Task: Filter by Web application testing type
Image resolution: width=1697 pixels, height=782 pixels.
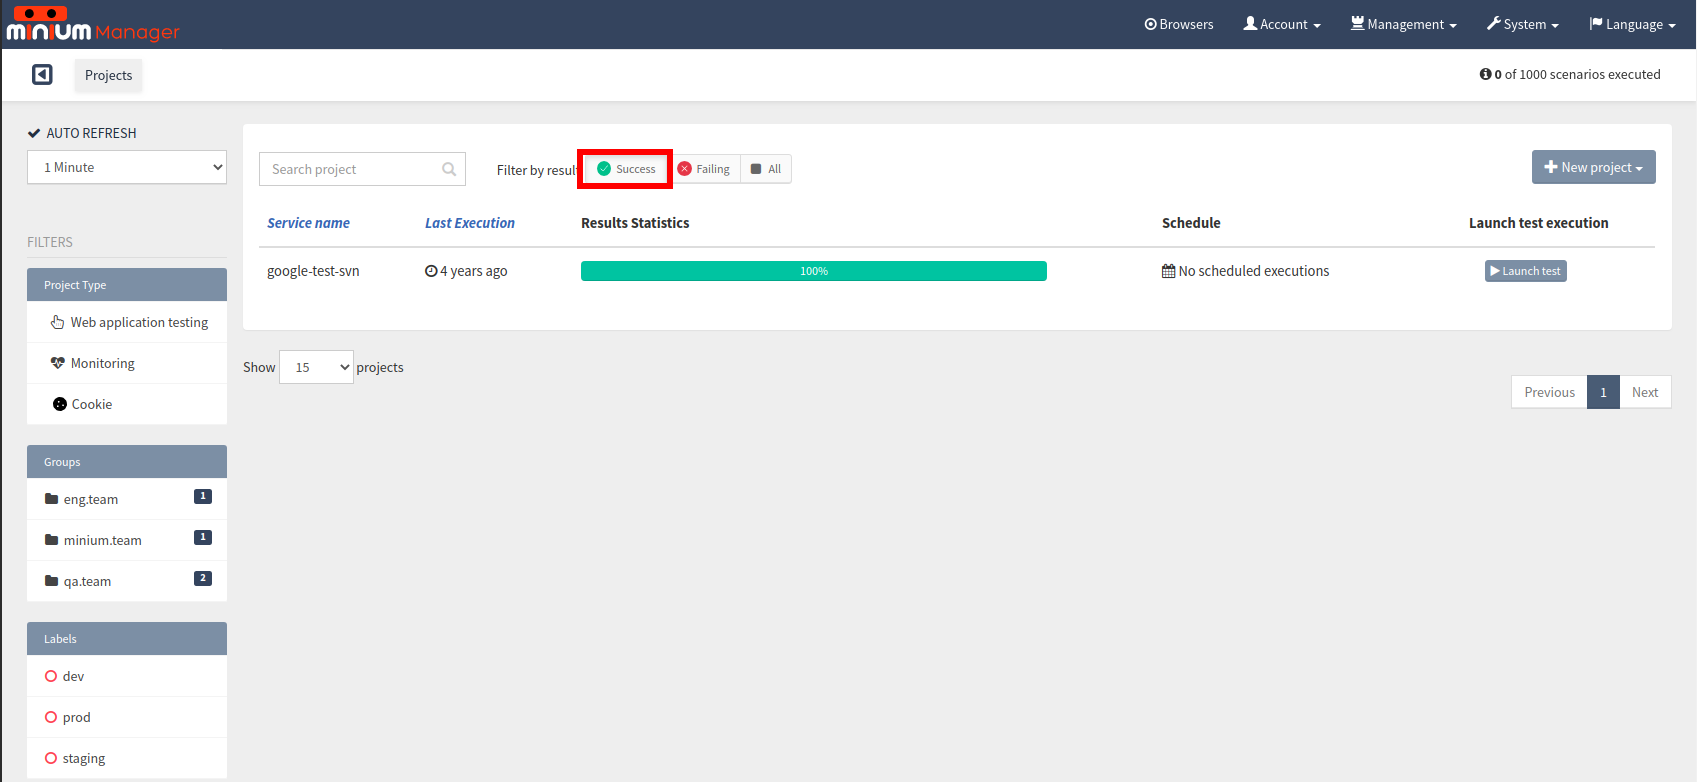Action: click(127, 322)
